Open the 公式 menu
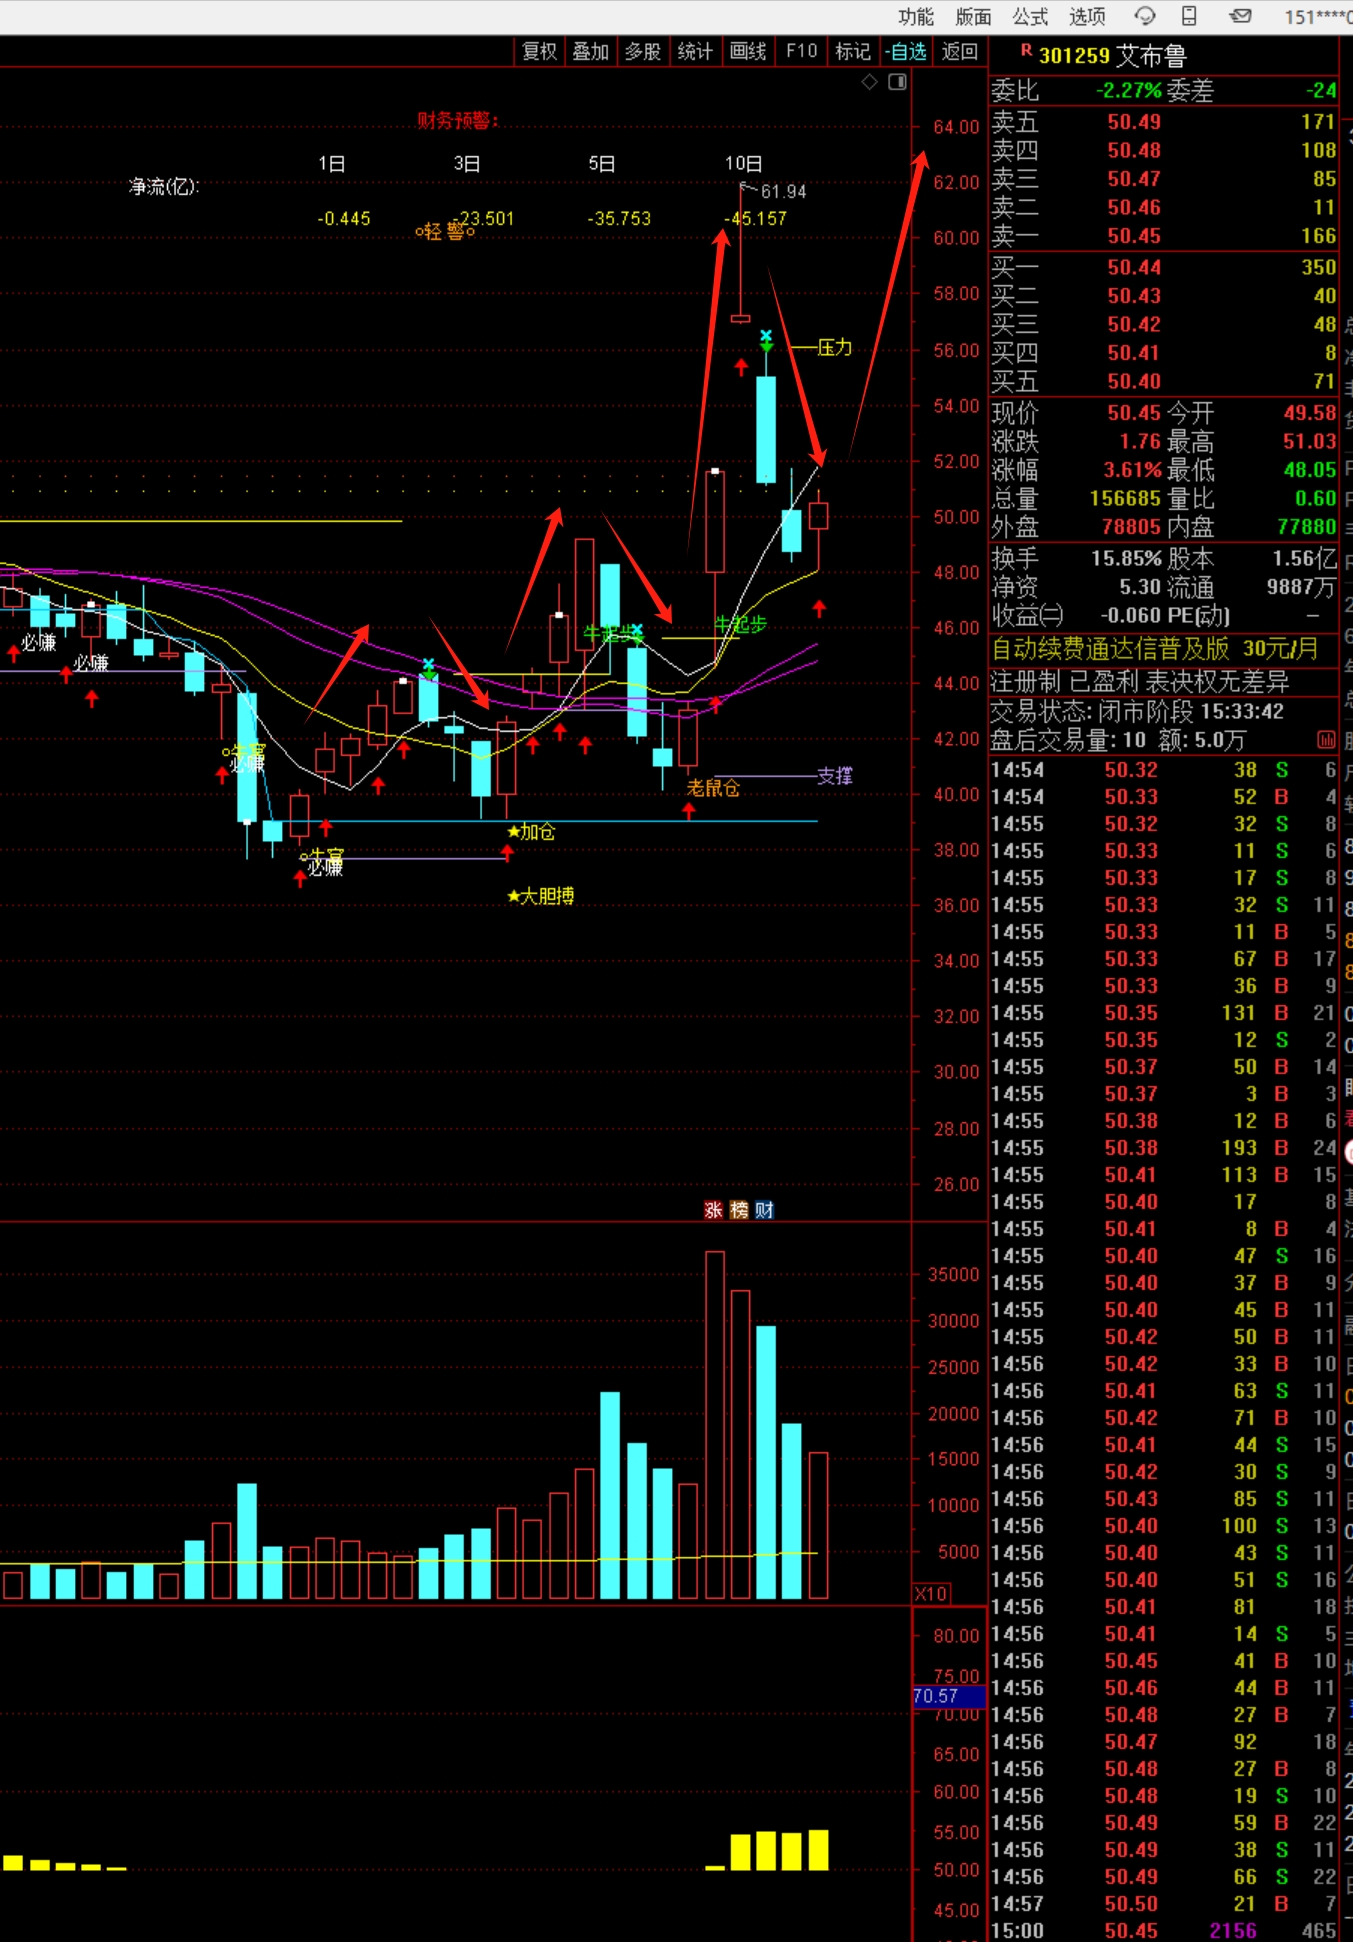Viewport: 1353px width, 1942px height. 1030,16
